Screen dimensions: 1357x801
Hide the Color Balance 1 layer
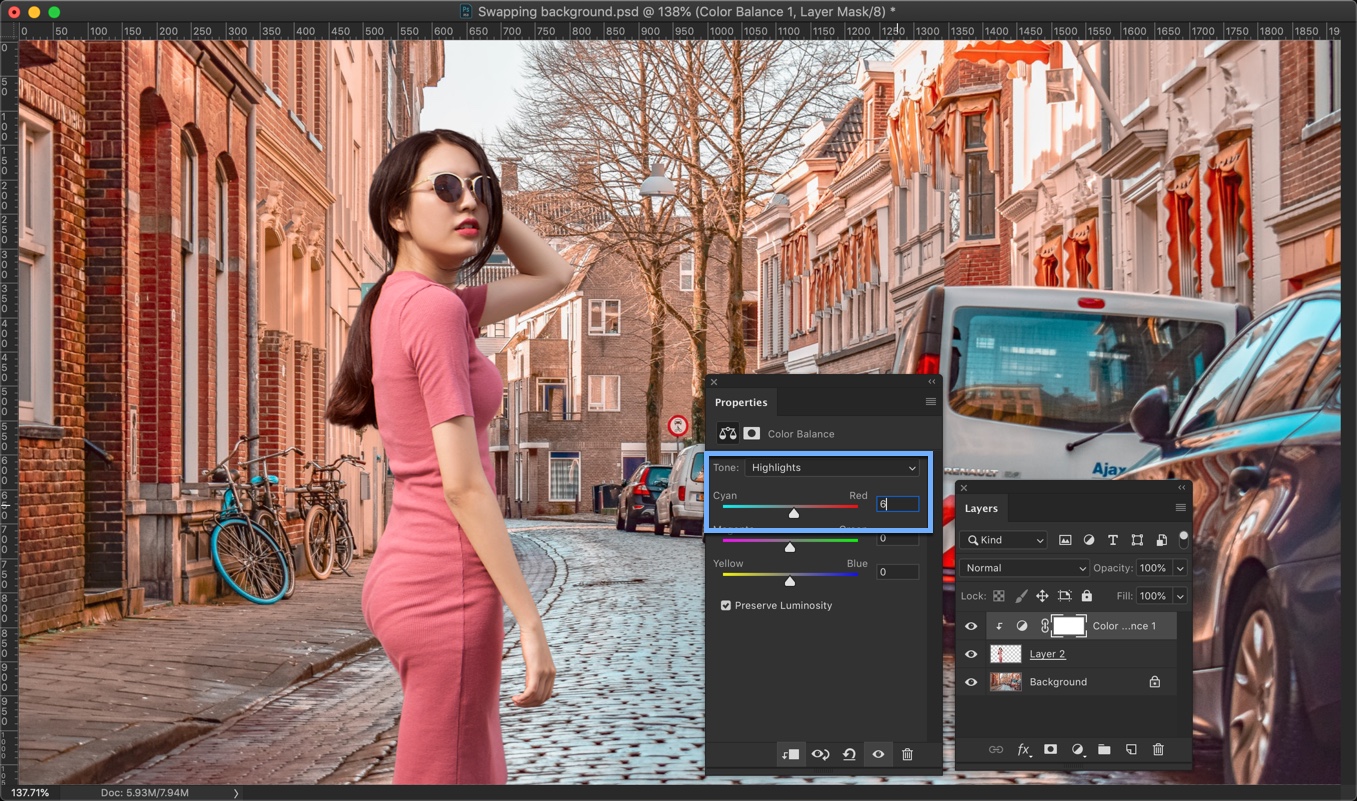coord(970,626)
